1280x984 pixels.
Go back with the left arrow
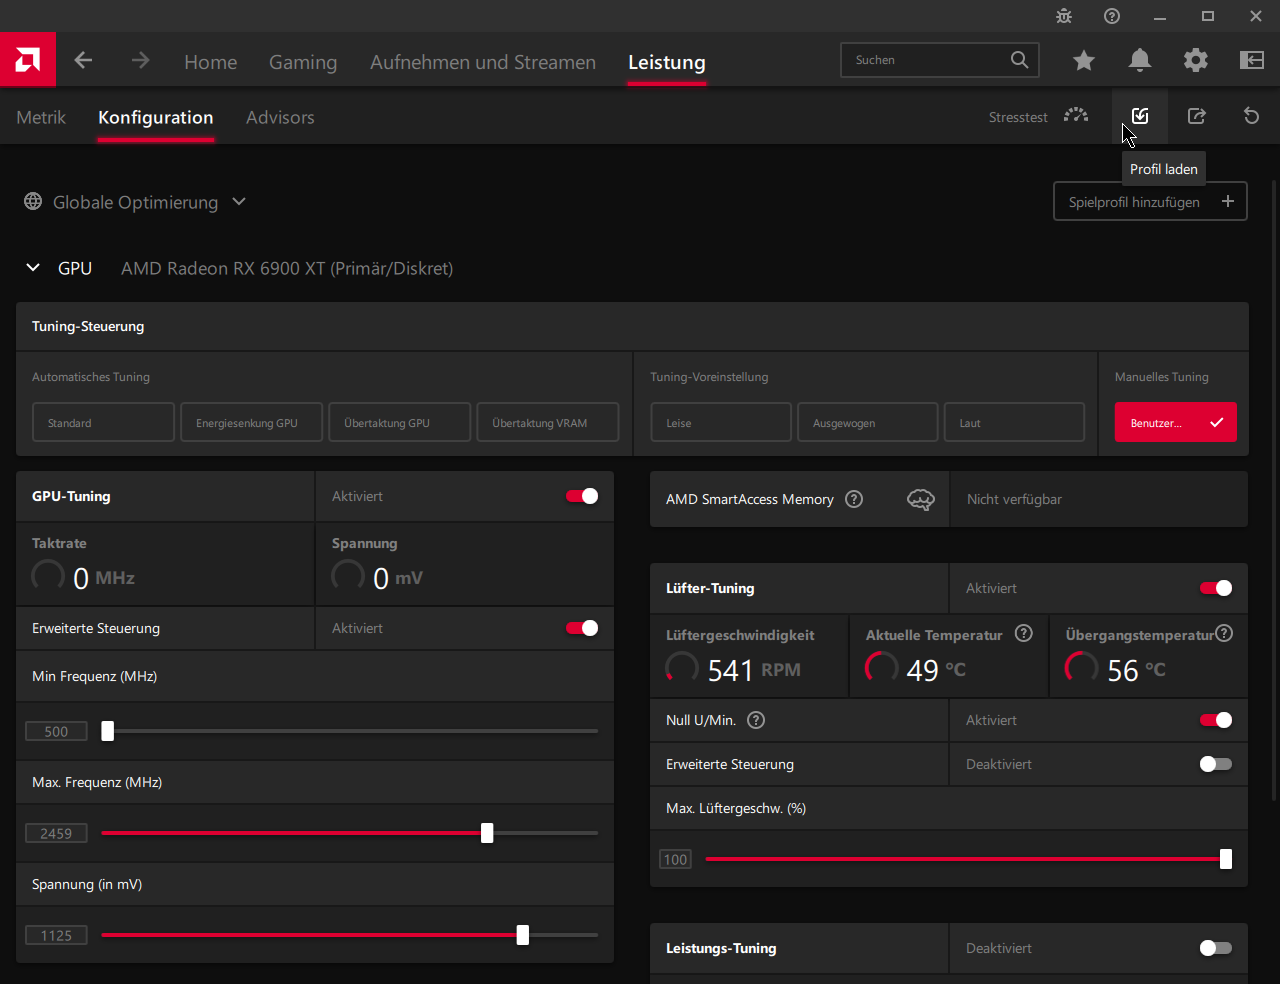click(83, 60)
